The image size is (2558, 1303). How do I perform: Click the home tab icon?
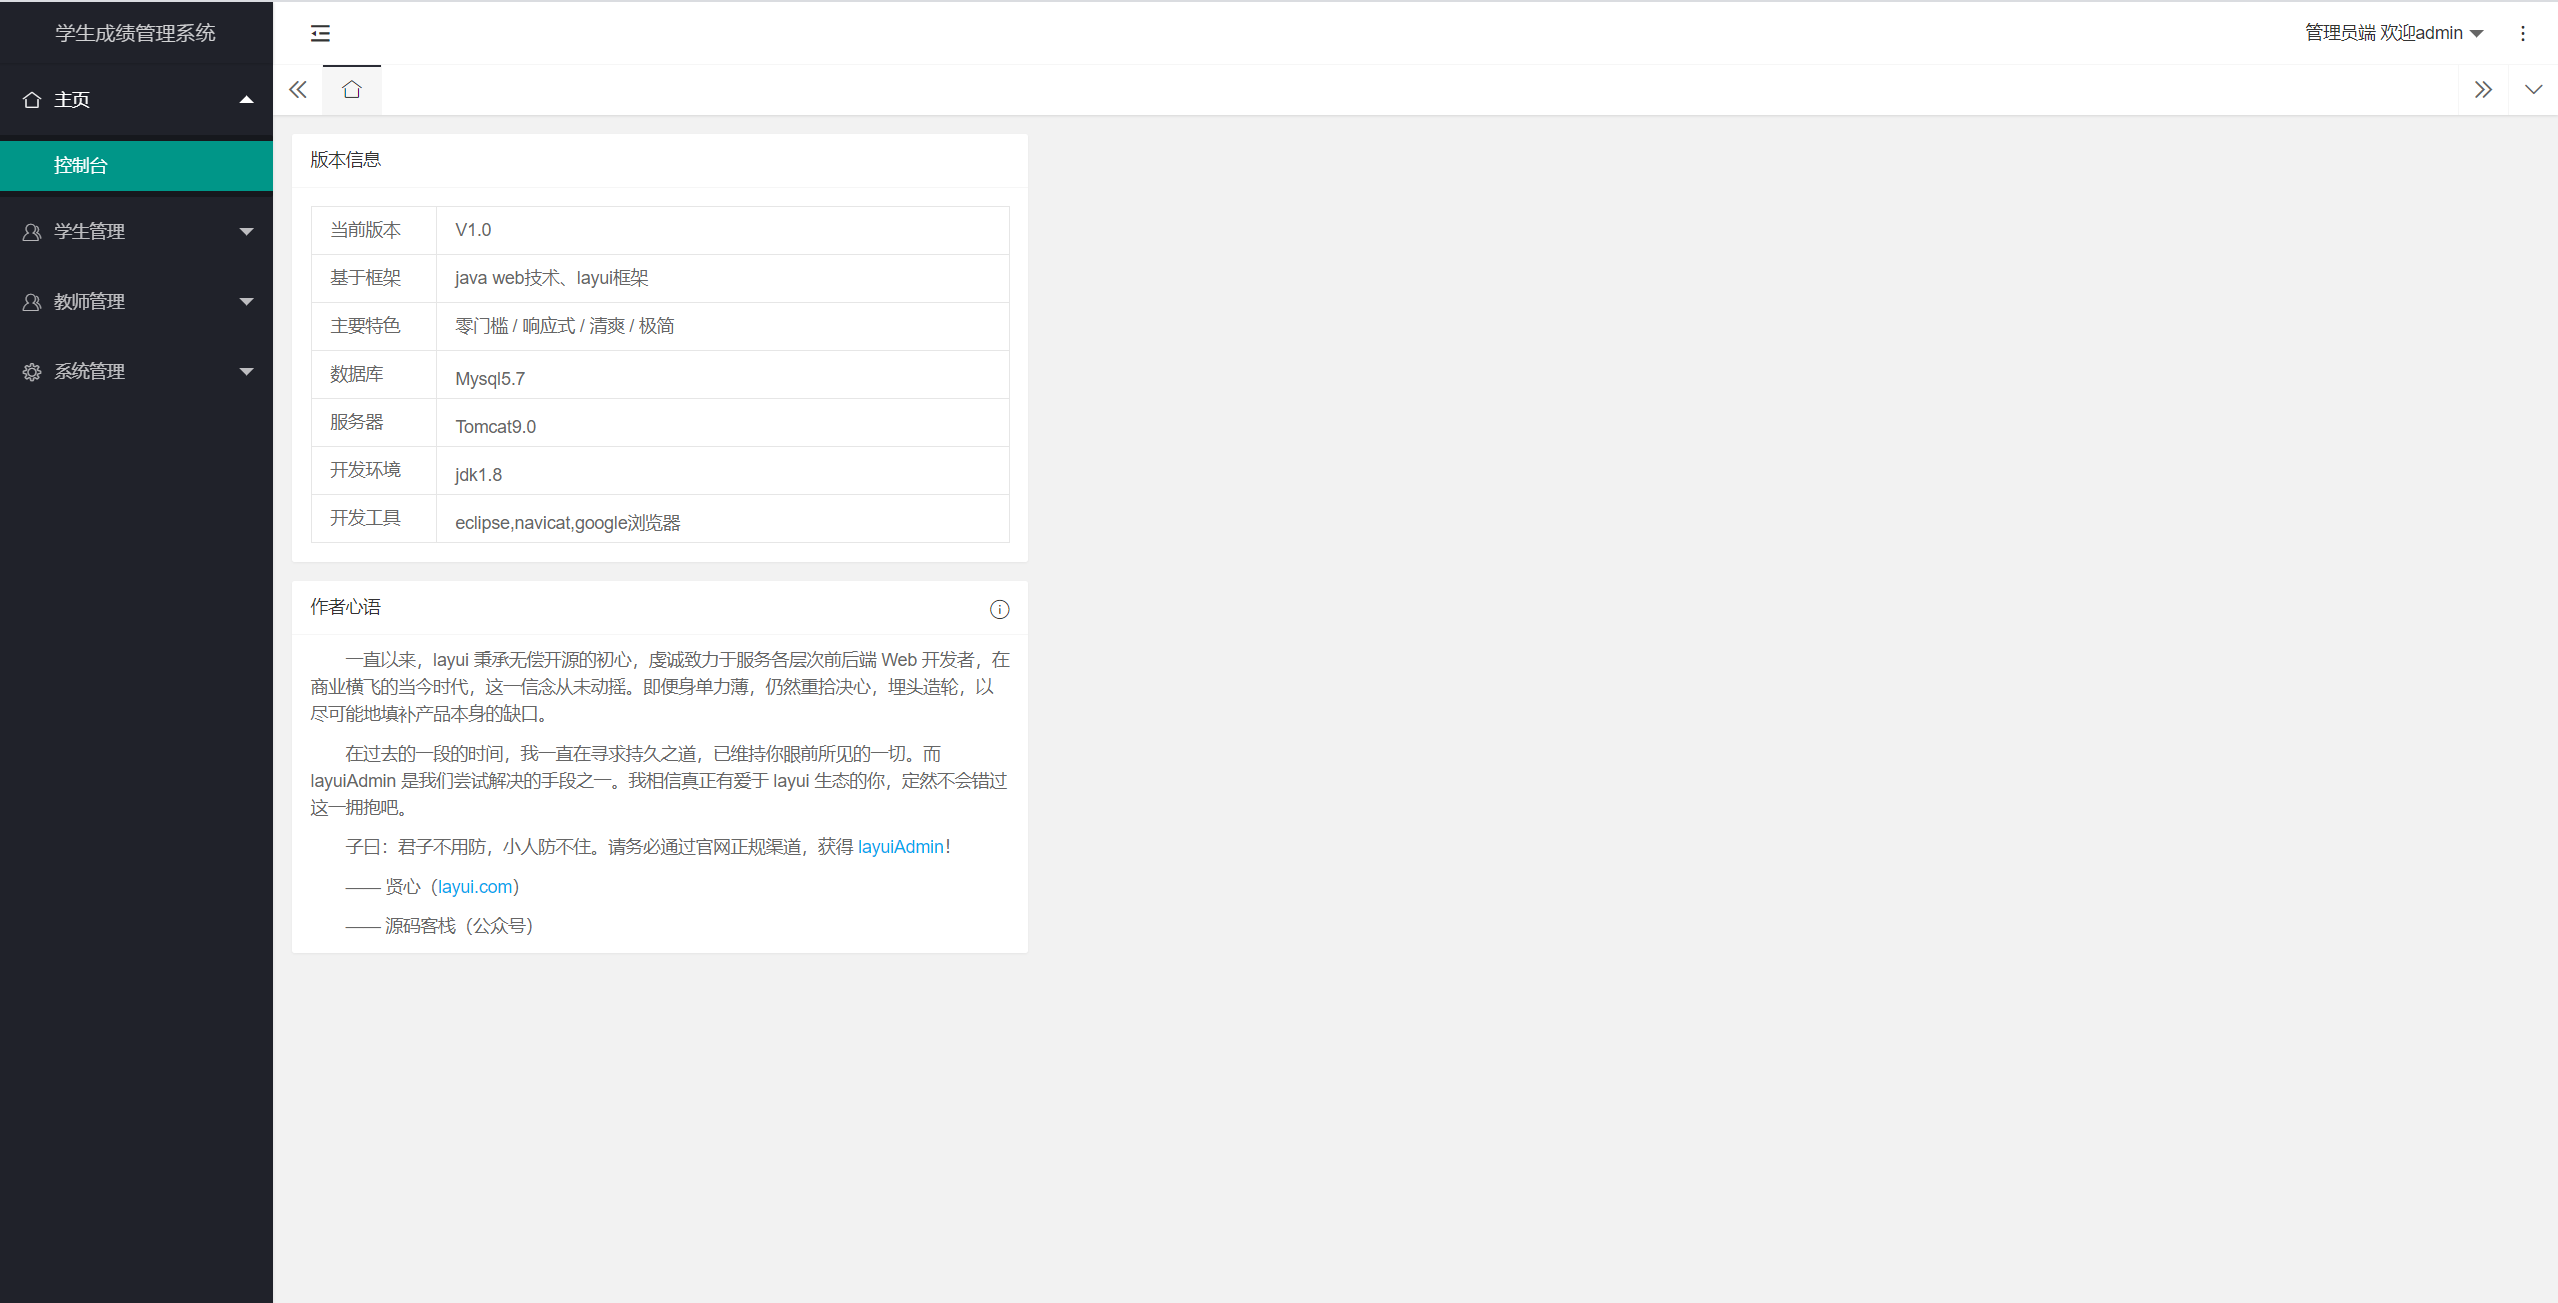pos(351,90)
